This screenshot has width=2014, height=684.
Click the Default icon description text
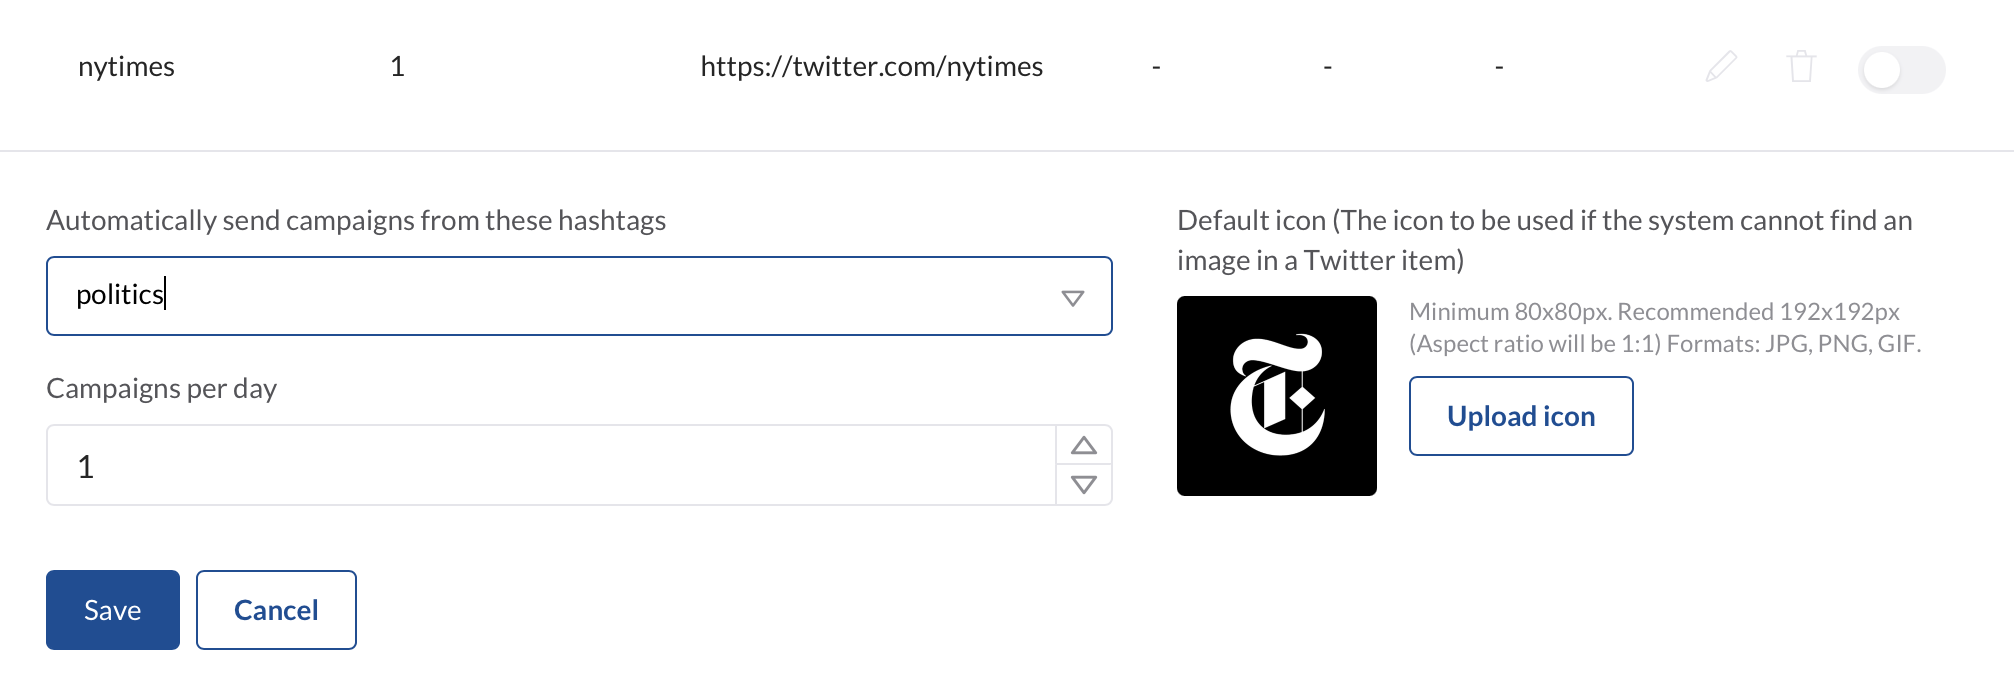(x=1544, y=240)
